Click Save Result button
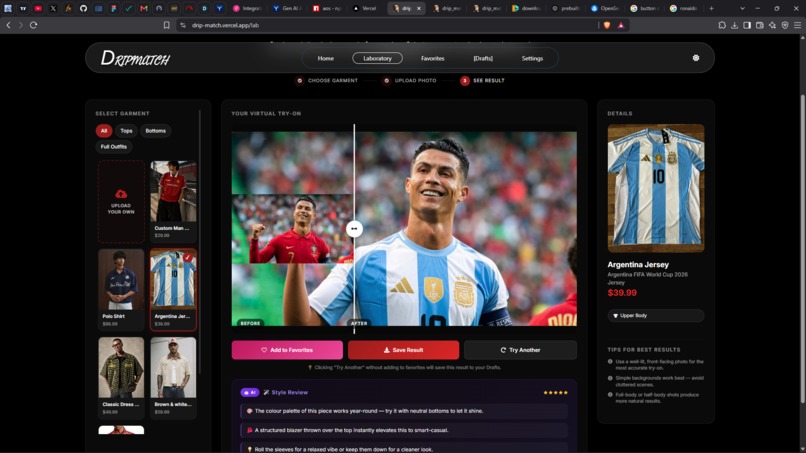 coord(403,350)
